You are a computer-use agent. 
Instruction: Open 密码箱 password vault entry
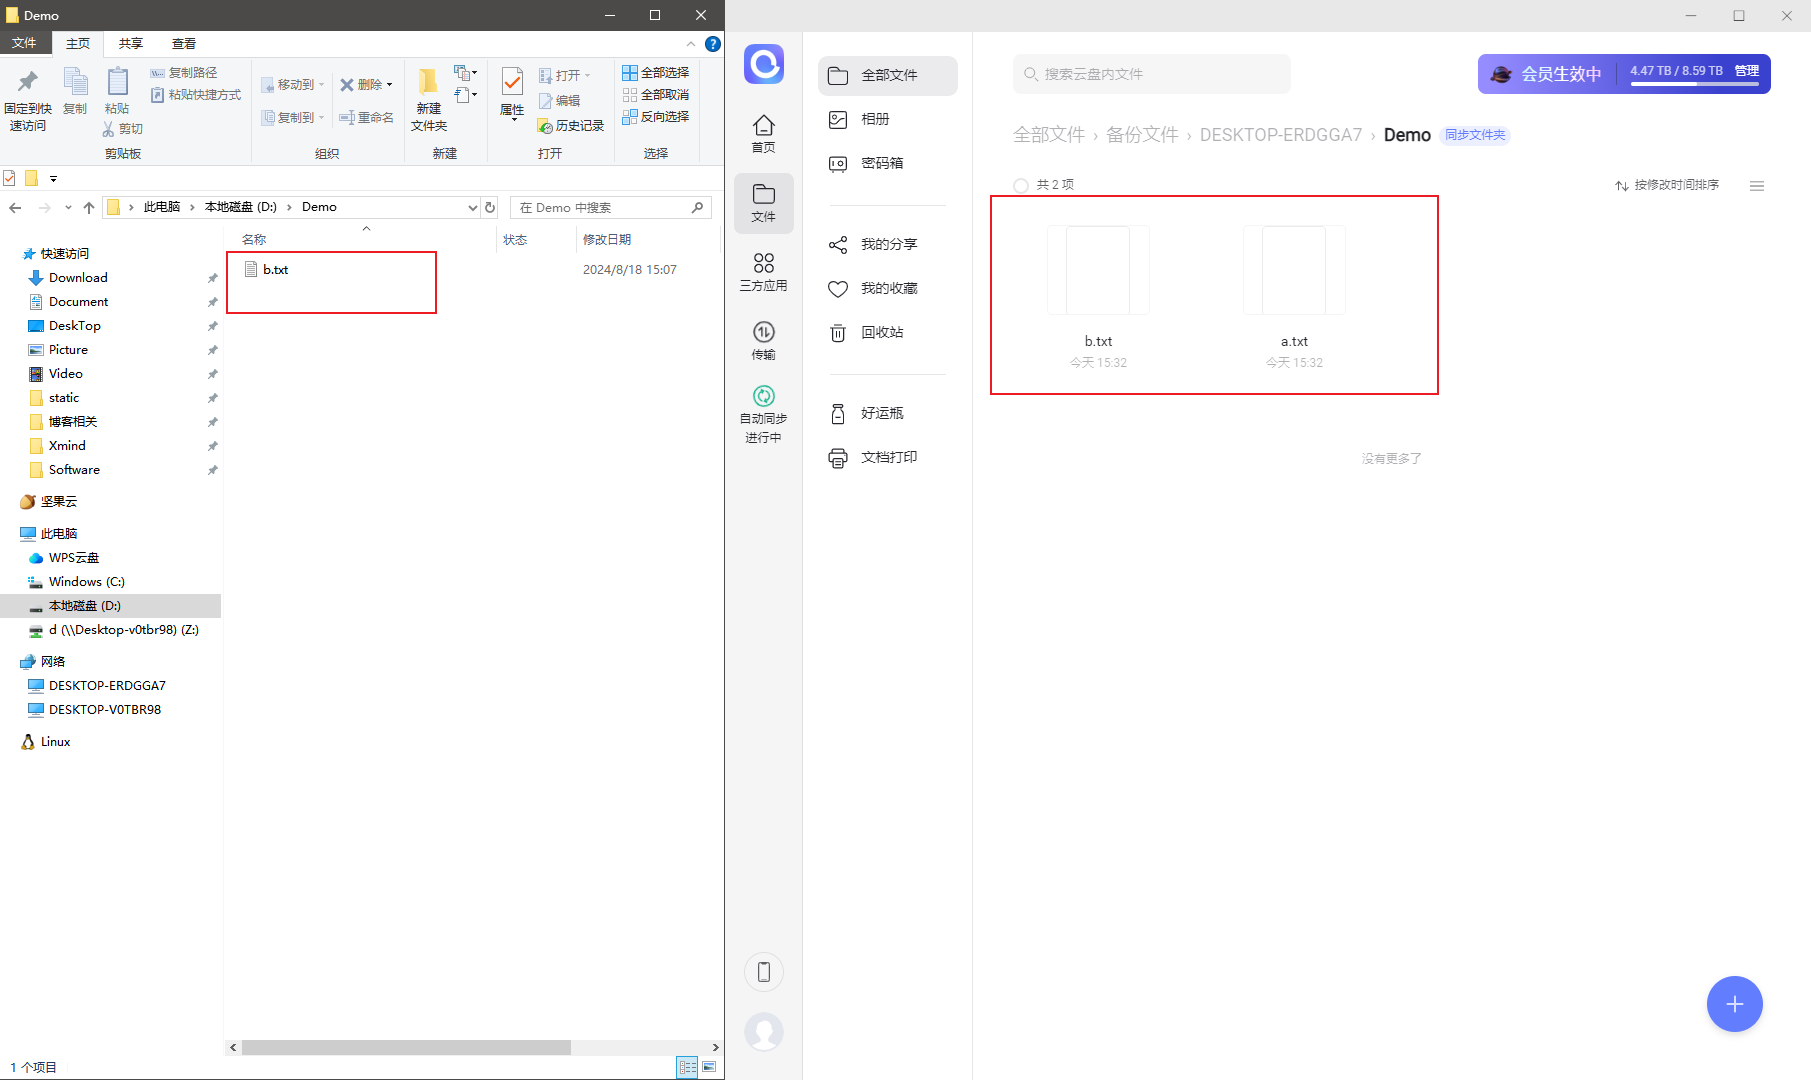pos(888,164)
